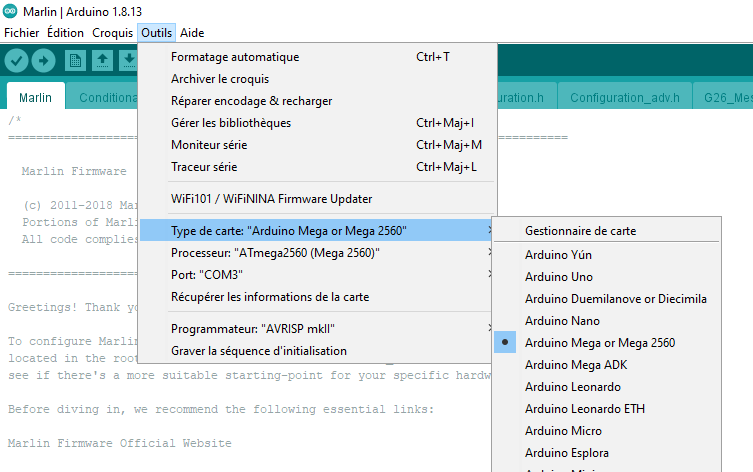This screenshot has height=472, width=753.
Task: Choose Arduino Yún board
Action: pyautogui.click(x=607, y=254)
